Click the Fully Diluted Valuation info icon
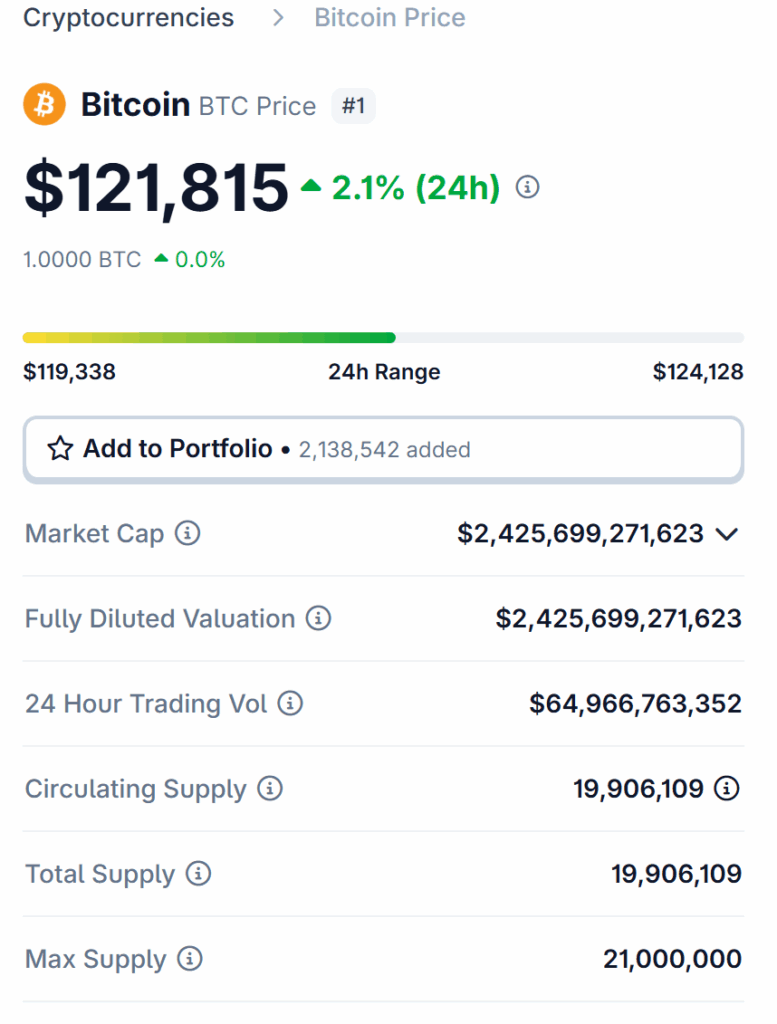This screenshot has height=1024, width=777. 318,619
